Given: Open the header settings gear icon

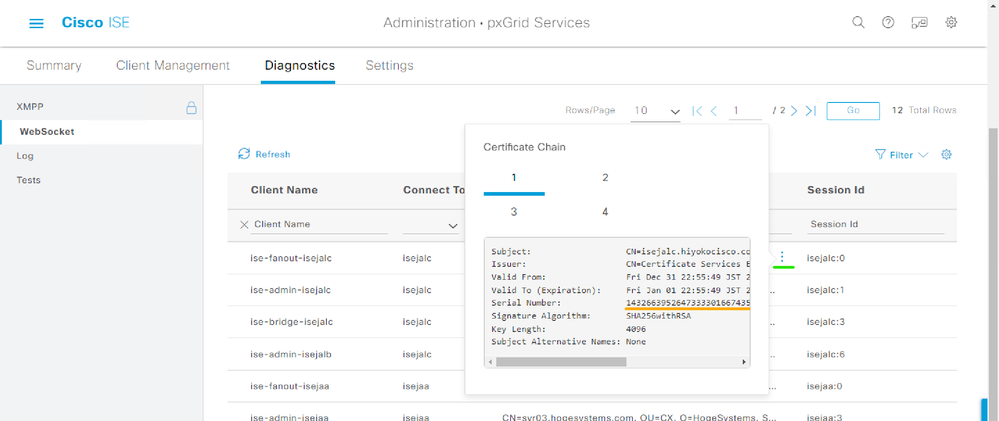Looking at the screenshot, I should [x=951, y=22].
